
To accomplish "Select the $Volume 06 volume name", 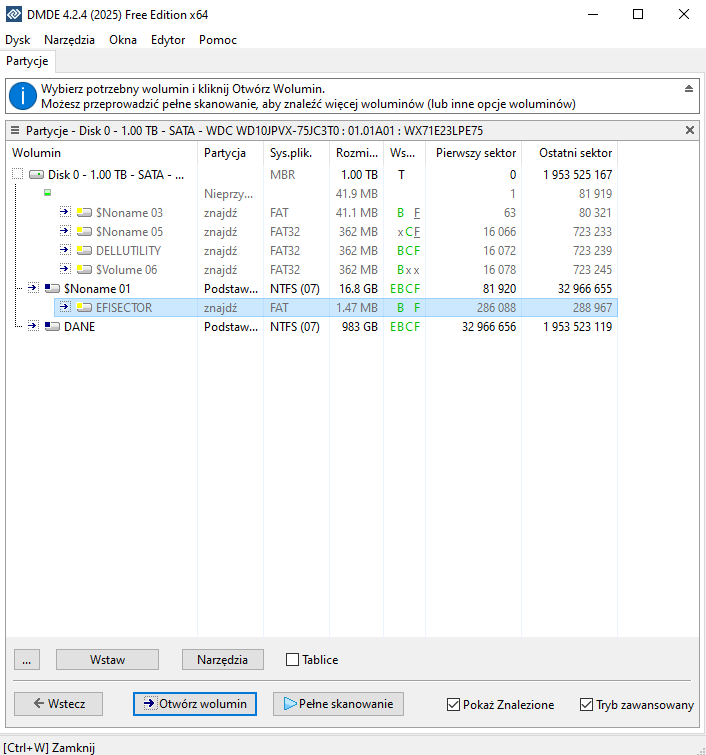I will point(126,270).
